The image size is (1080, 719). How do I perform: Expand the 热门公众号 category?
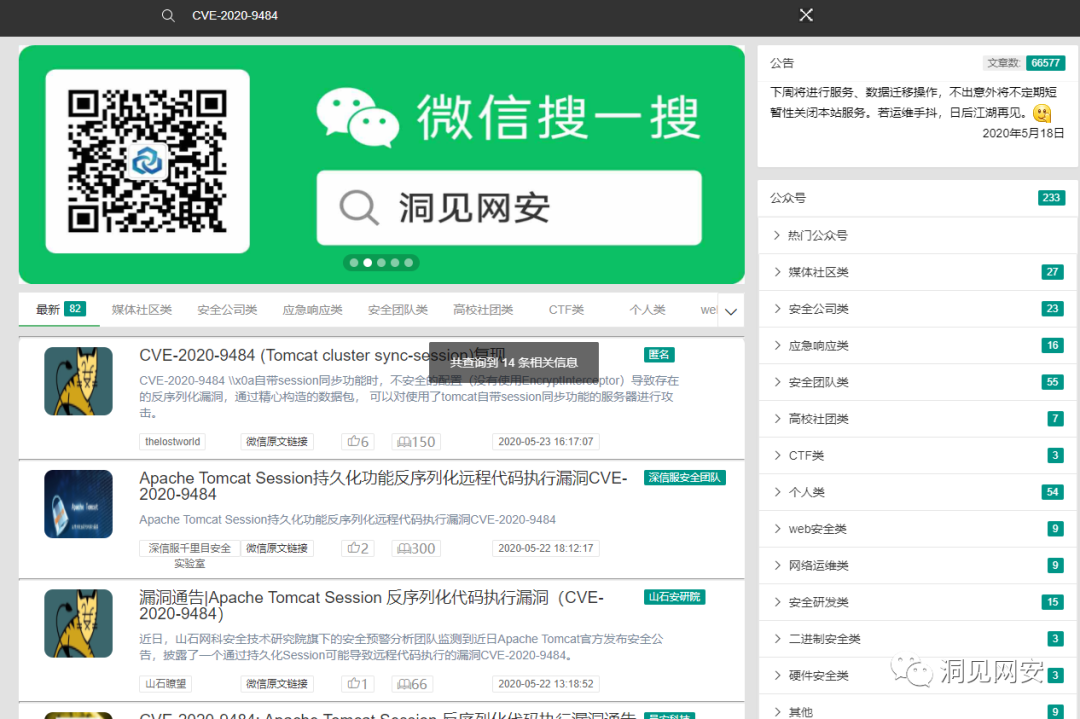coord(917,236)
